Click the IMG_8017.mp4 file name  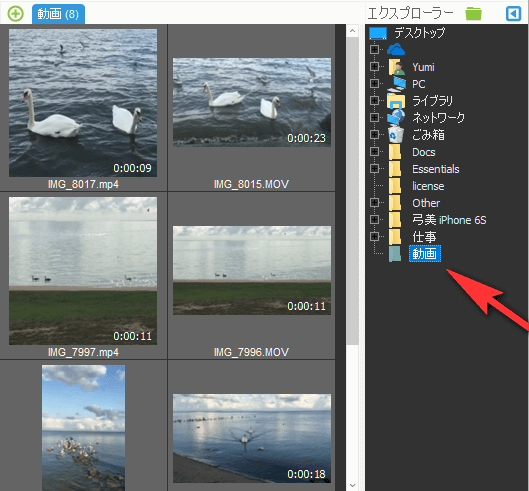click(83, 184)
